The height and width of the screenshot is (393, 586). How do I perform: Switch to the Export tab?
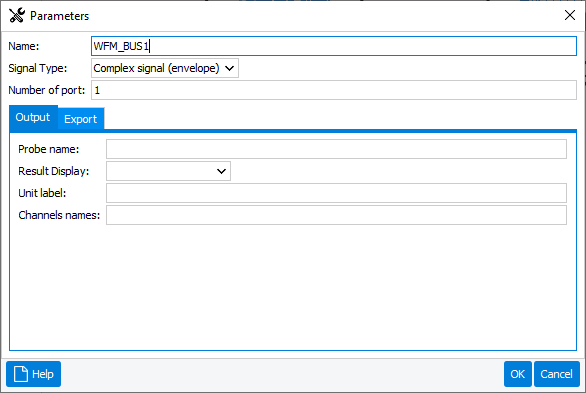(81, 119)
